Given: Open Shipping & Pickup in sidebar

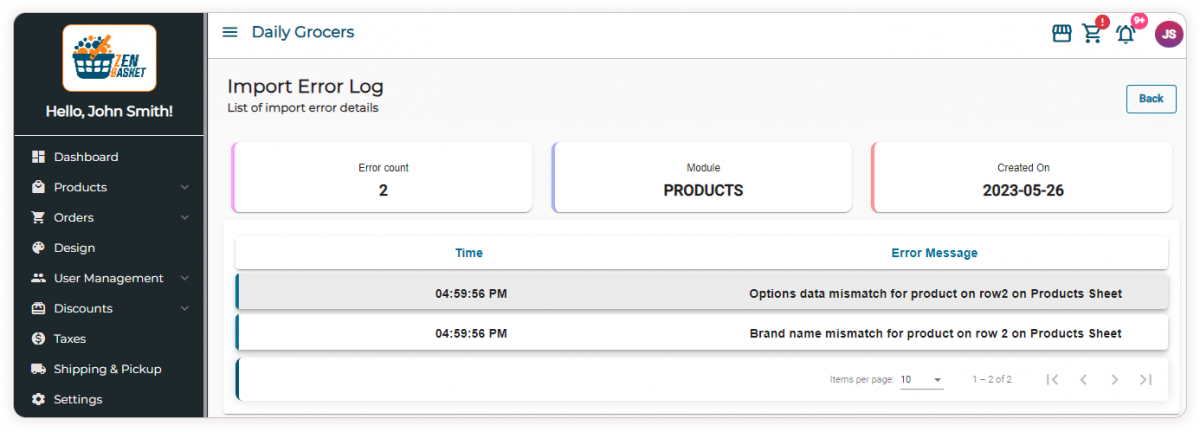Looking at the screenshot, I should point(107,369).
